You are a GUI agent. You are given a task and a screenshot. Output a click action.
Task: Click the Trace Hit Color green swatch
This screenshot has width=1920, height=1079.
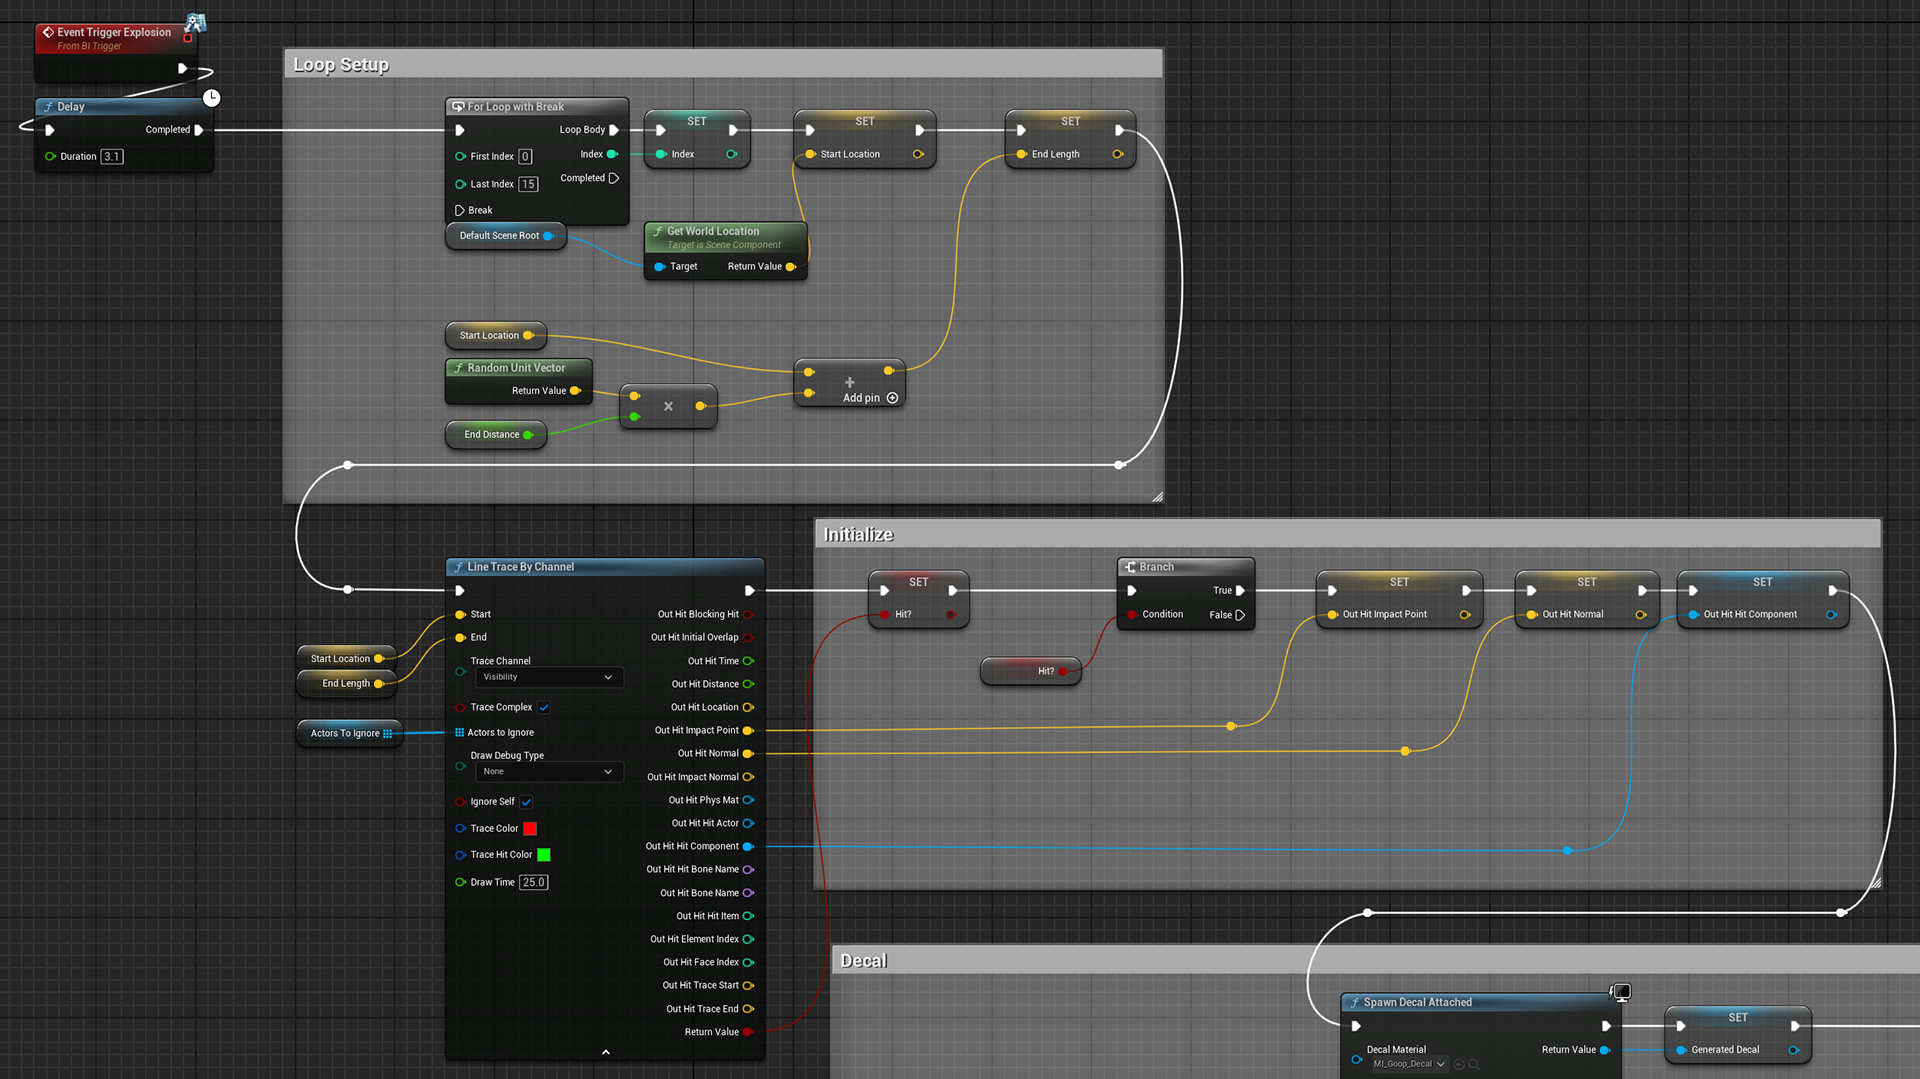(x=544, y=855)
